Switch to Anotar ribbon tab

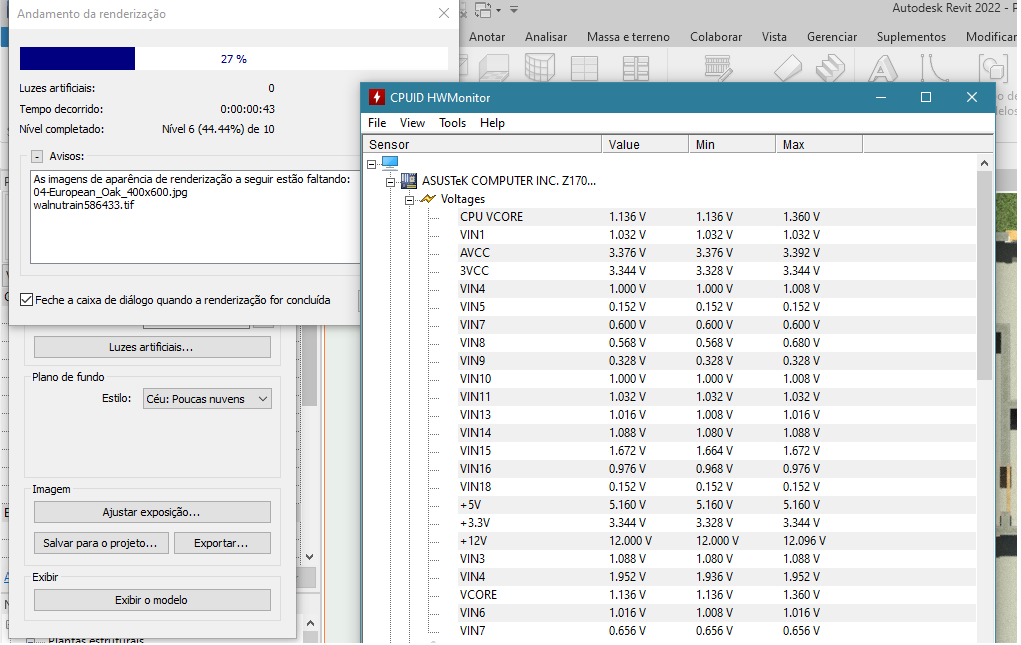(487, 36)
